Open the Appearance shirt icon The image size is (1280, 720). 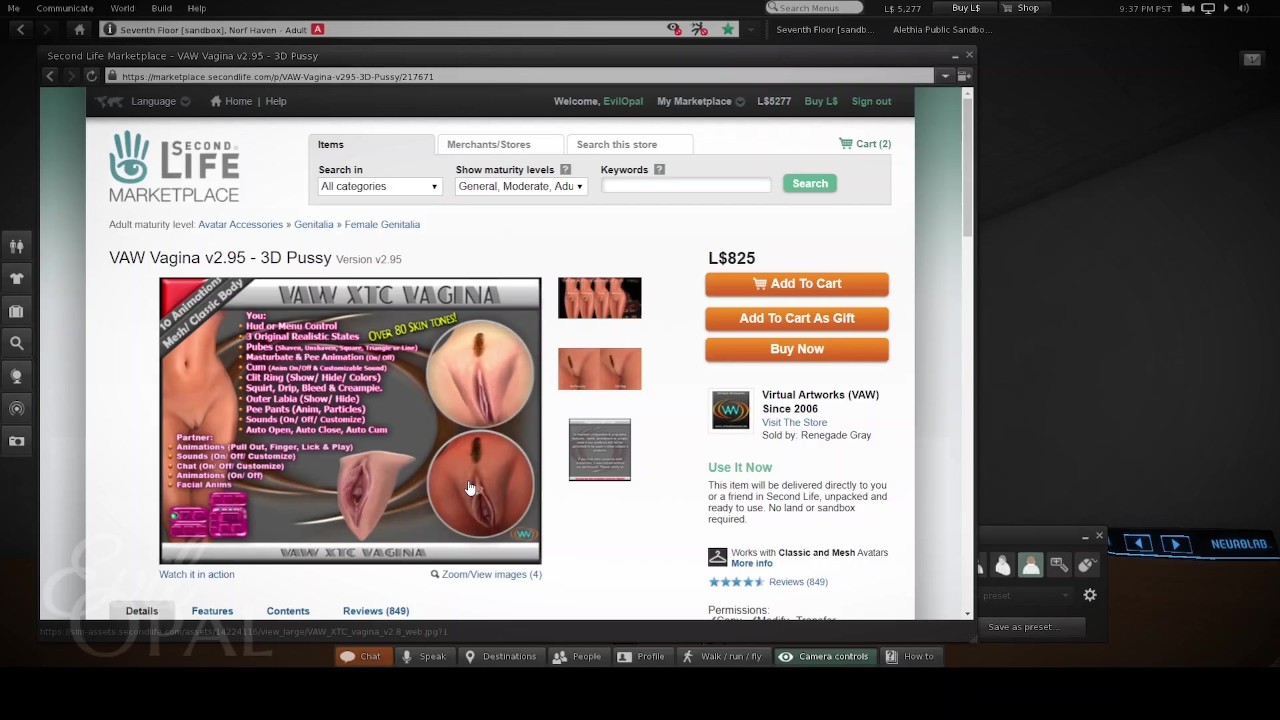(x=16, y=278)
